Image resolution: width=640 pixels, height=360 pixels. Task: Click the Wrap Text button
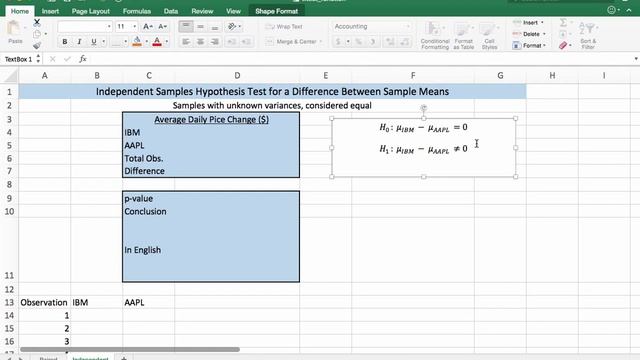point(284,27)
